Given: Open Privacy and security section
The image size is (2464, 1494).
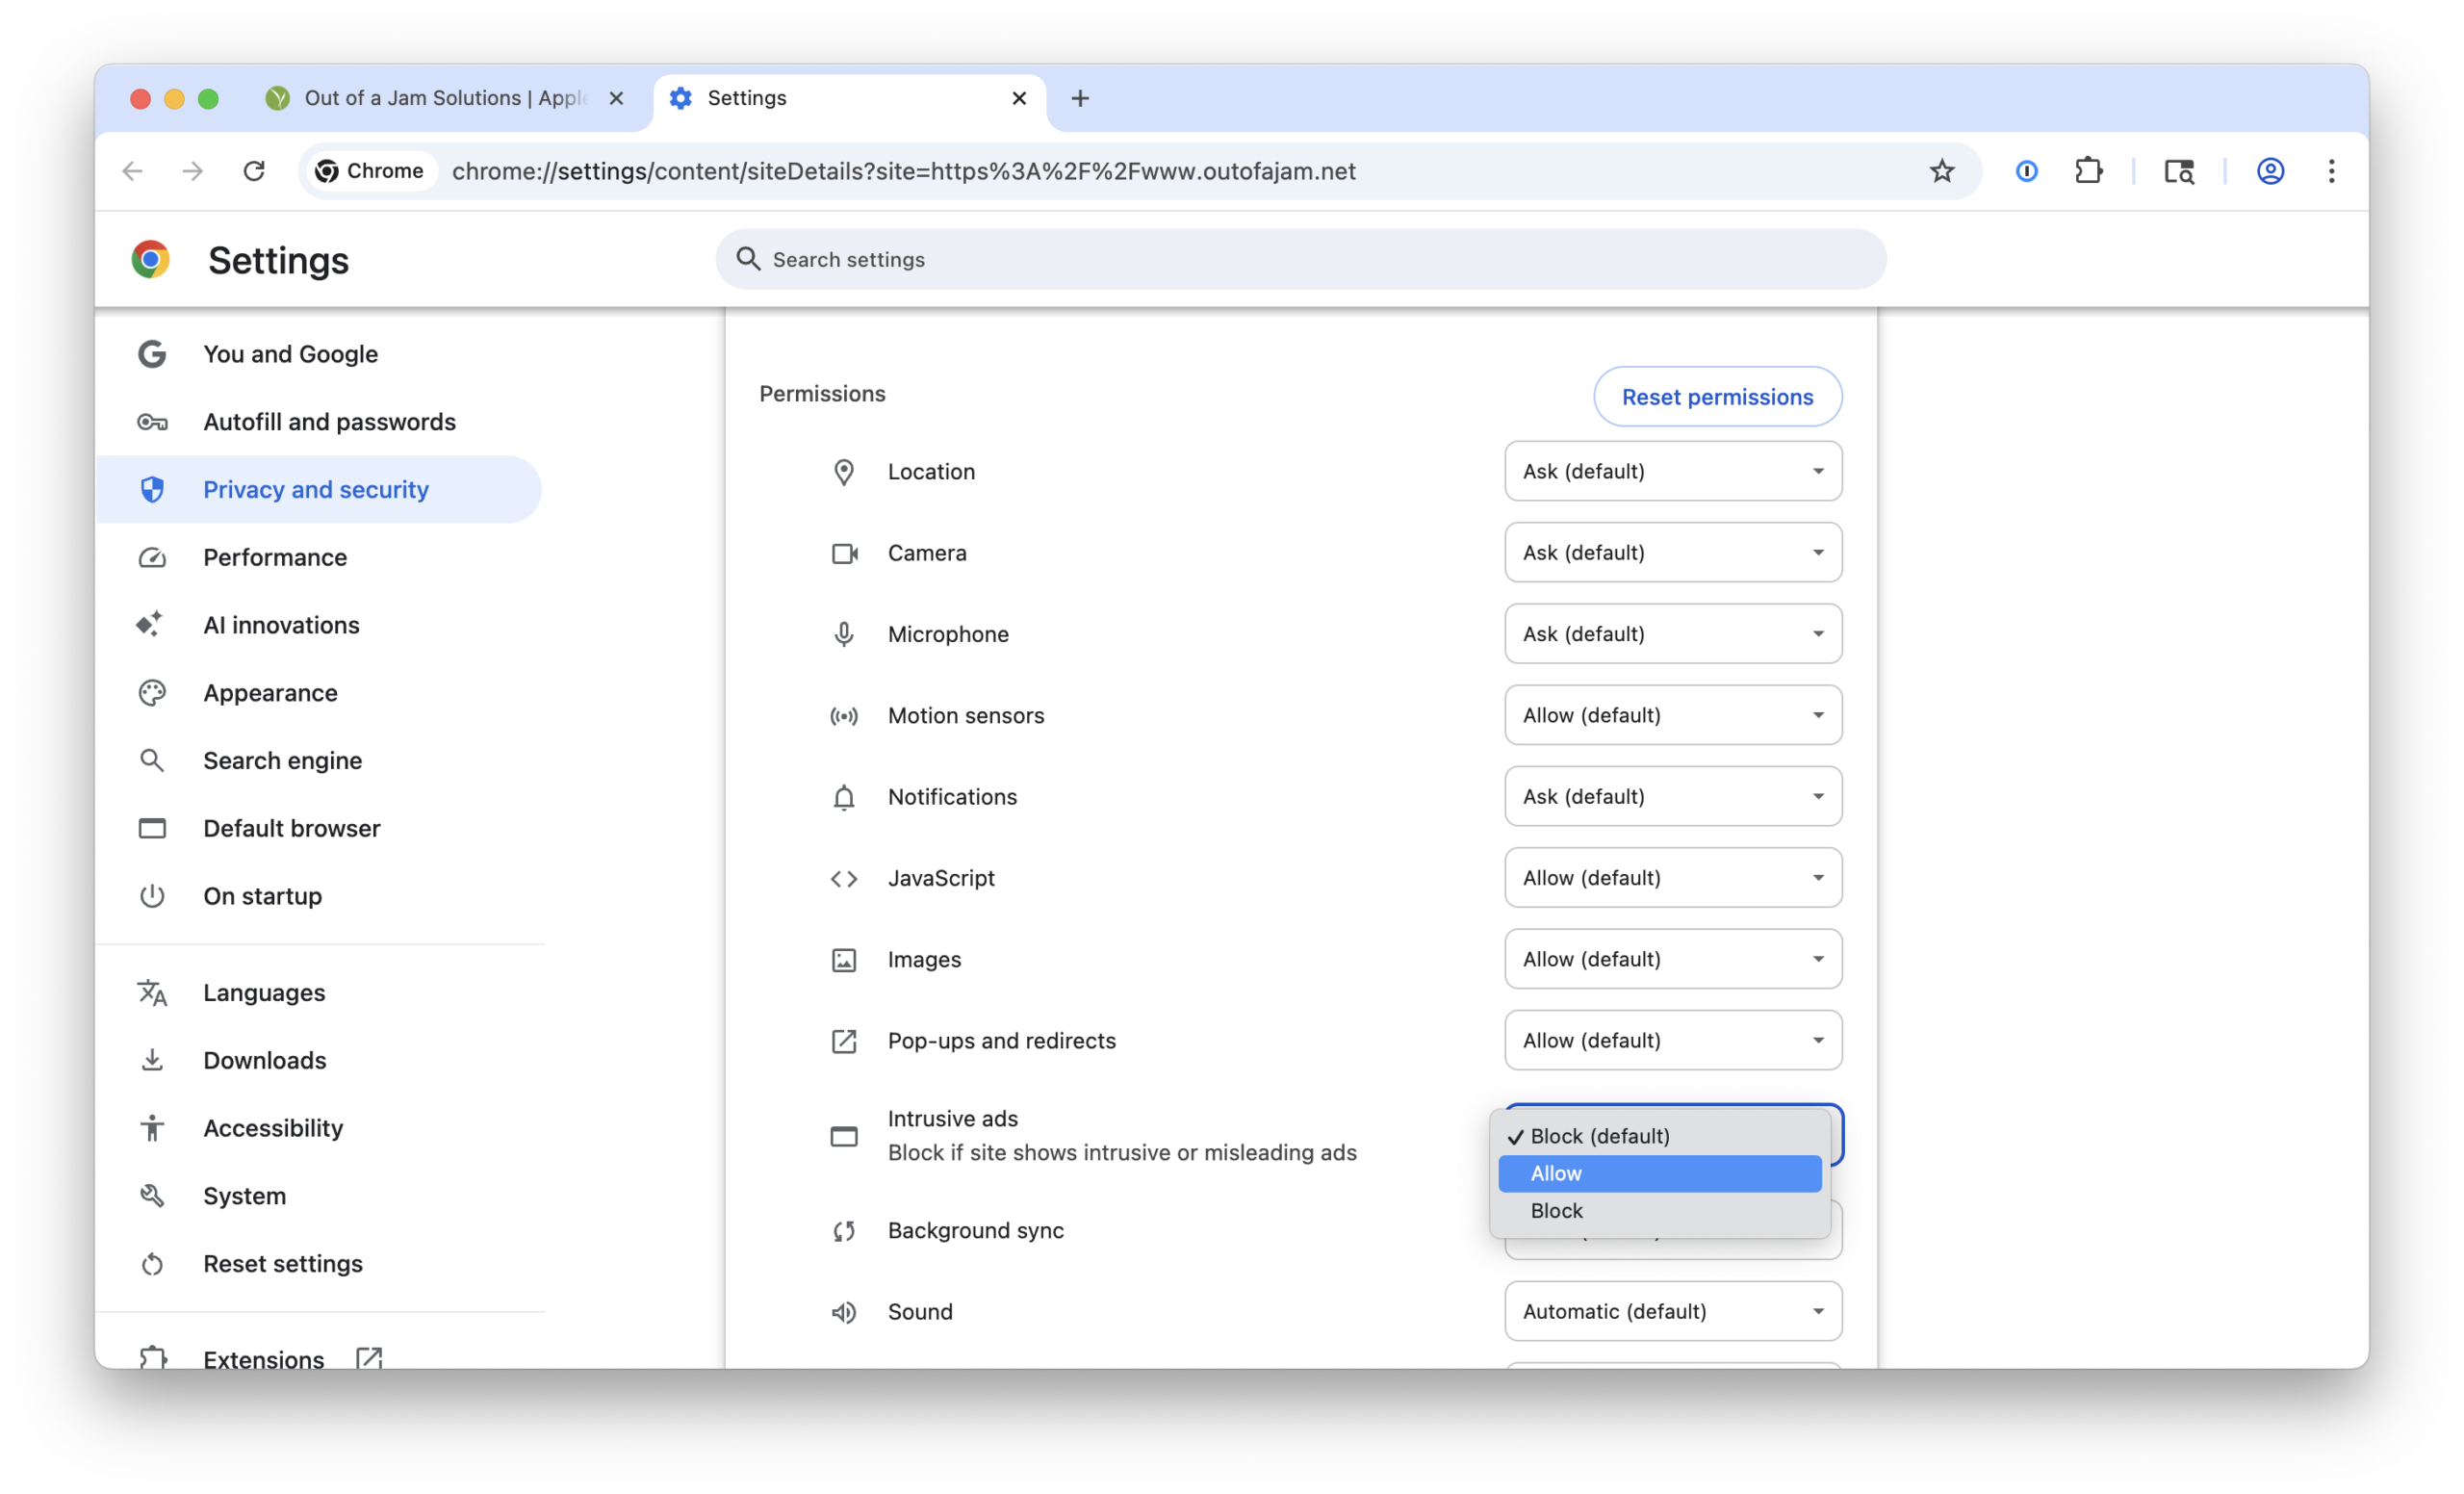Looking at the screenshot, I should [316, 489].
